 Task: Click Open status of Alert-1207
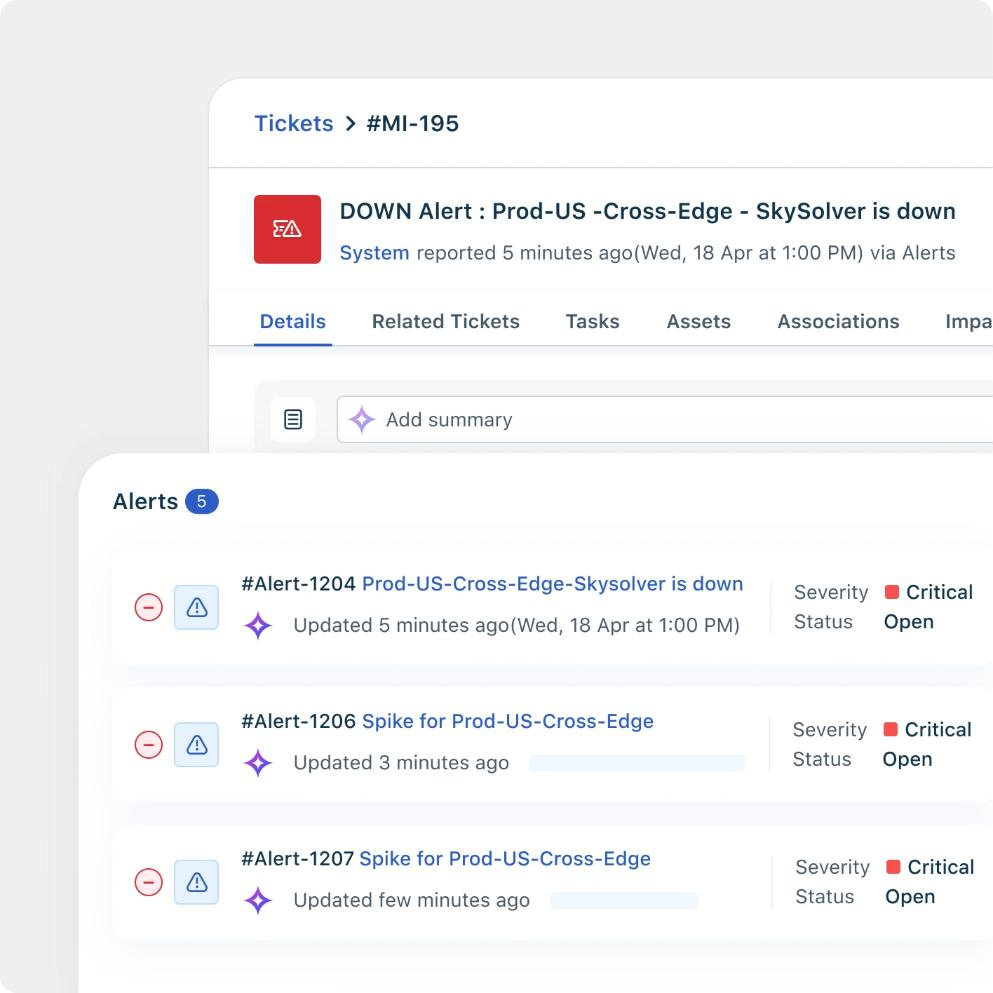910,897
